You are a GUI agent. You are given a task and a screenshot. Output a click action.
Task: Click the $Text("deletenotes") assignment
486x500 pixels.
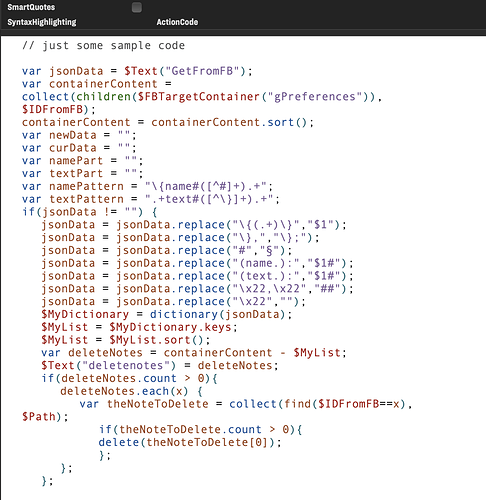(159, 366)
